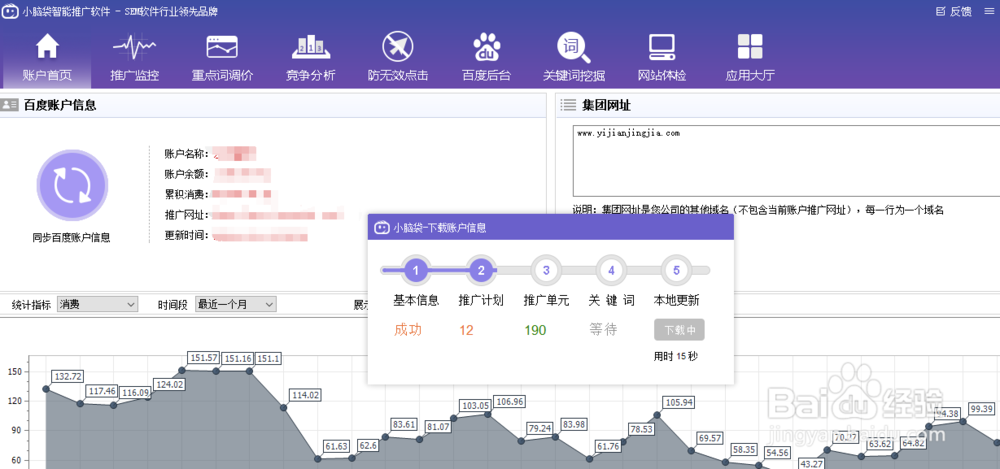The height and width of the screenshot is (469, 1000).
Task: Click step 3 推广单元 circle
Action: click(546, 271)
